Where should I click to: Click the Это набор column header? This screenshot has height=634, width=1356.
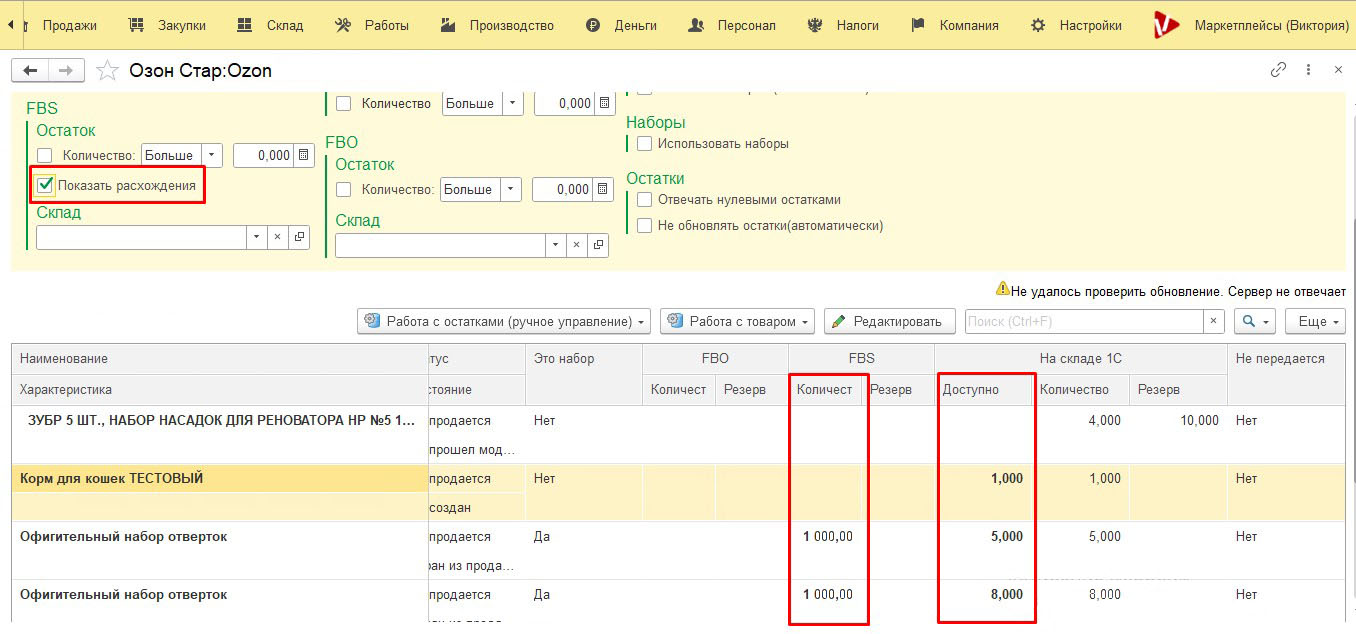tap(584, 359)
